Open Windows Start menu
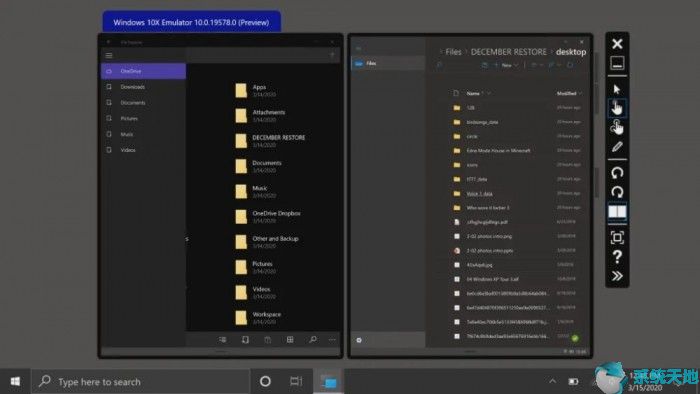 (15, 382)
